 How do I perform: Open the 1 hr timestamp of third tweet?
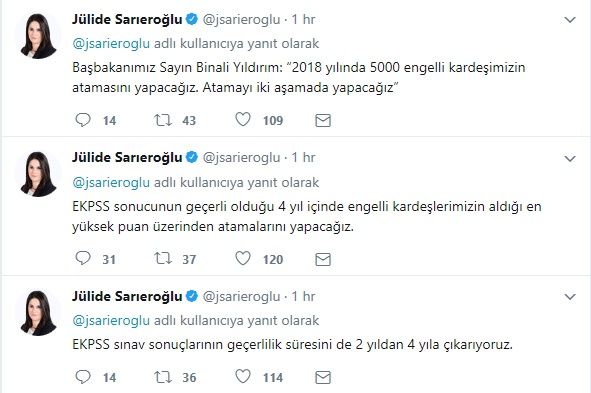[x=303, y=296]
